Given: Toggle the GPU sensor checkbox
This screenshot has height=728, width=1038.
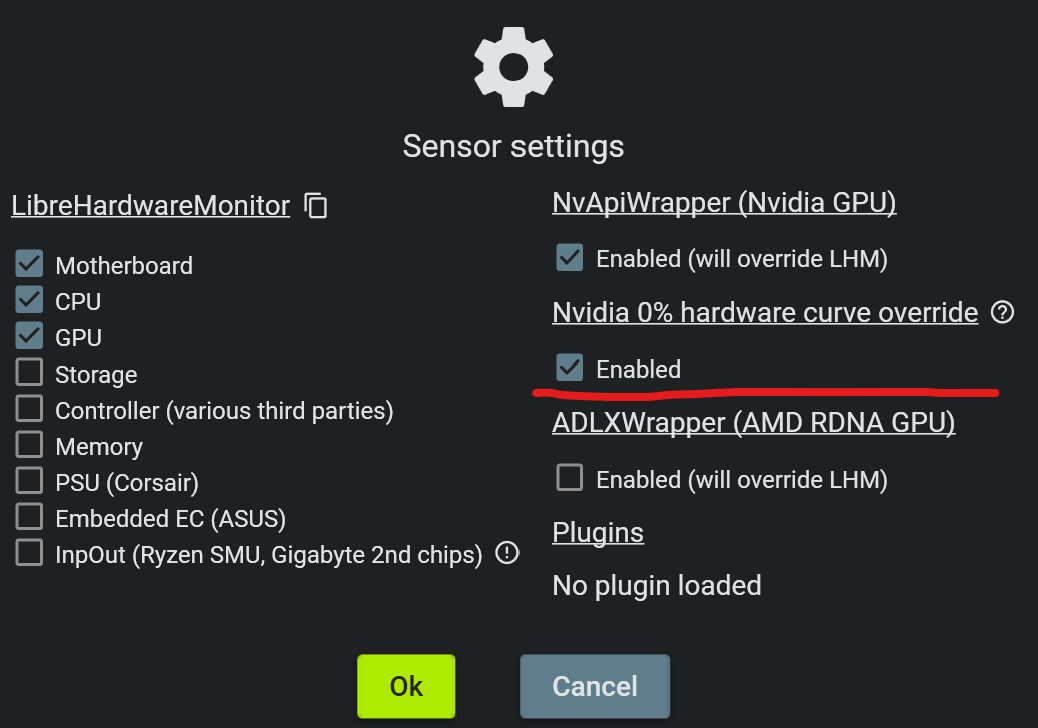Looking at the screenshot, I should [x=29, y=336].
